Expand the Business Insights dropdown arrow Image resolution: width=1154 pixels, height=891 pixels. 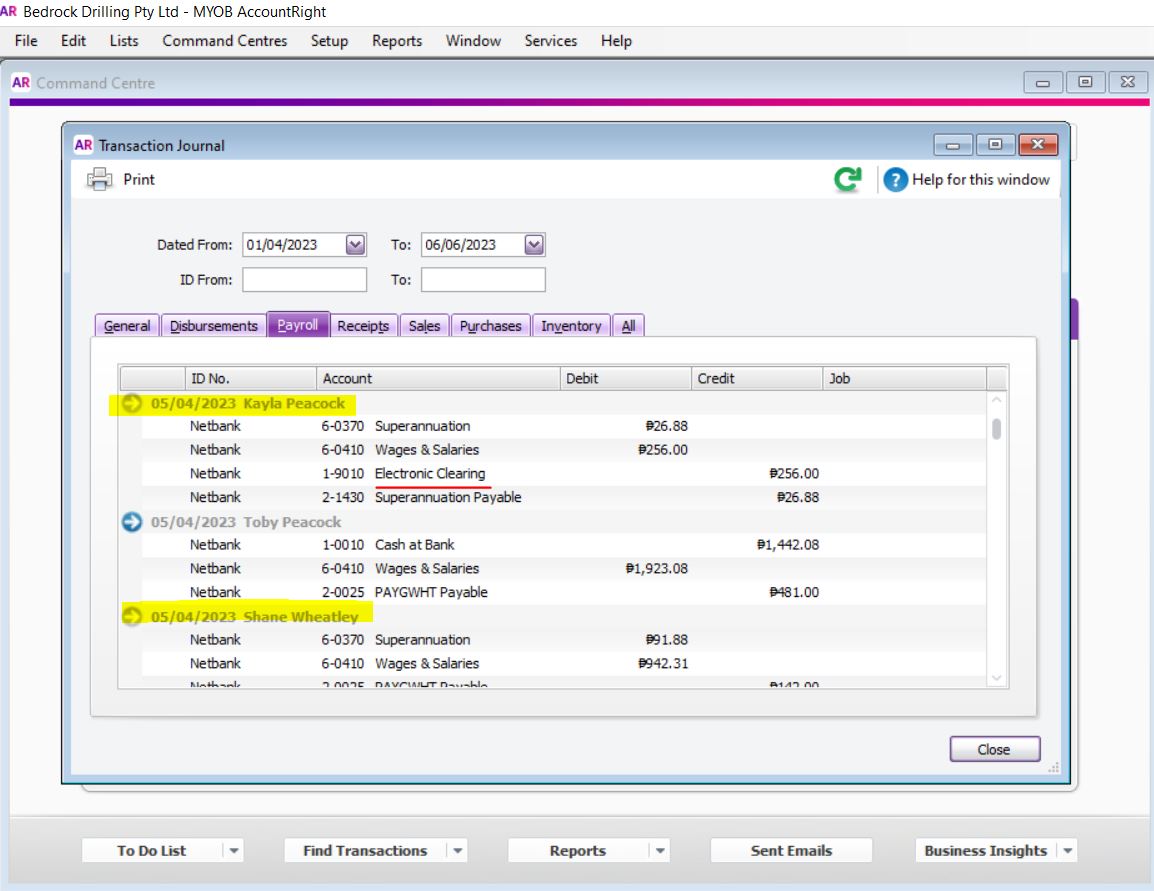(x=1067, y=851)
